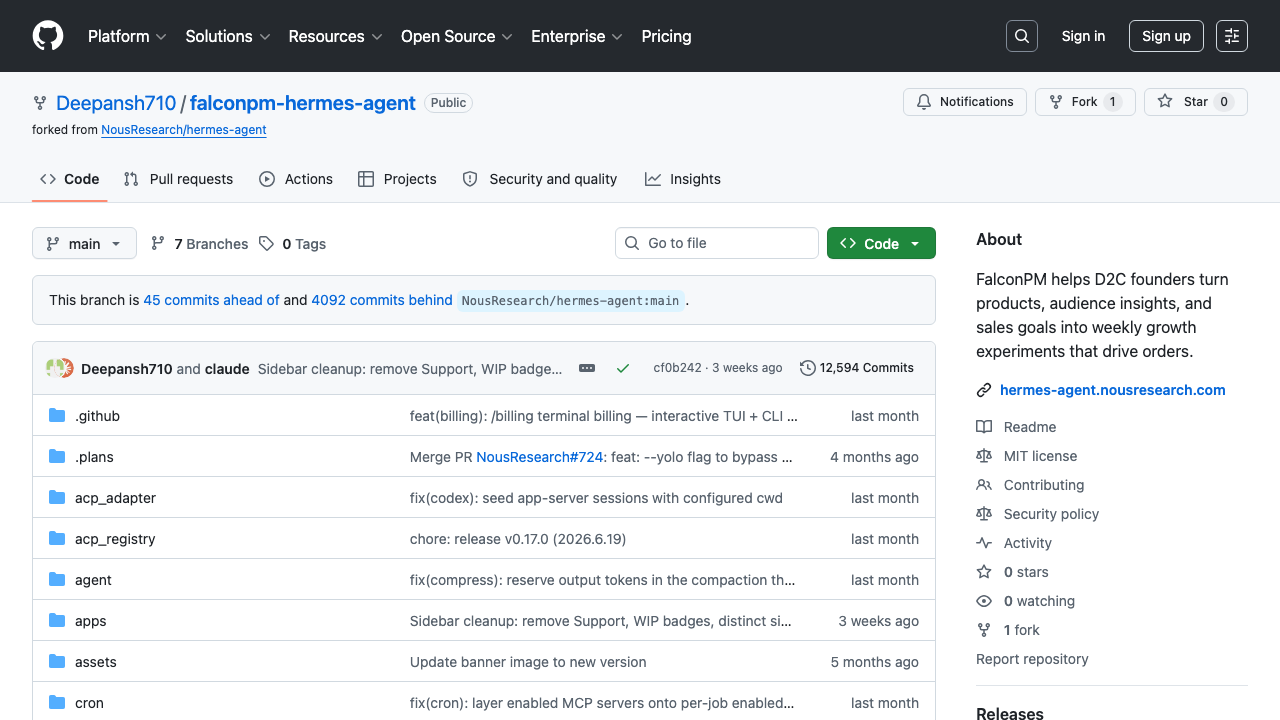
Task: Open the search magnifier button in header
Action: tap(1022, 36)
